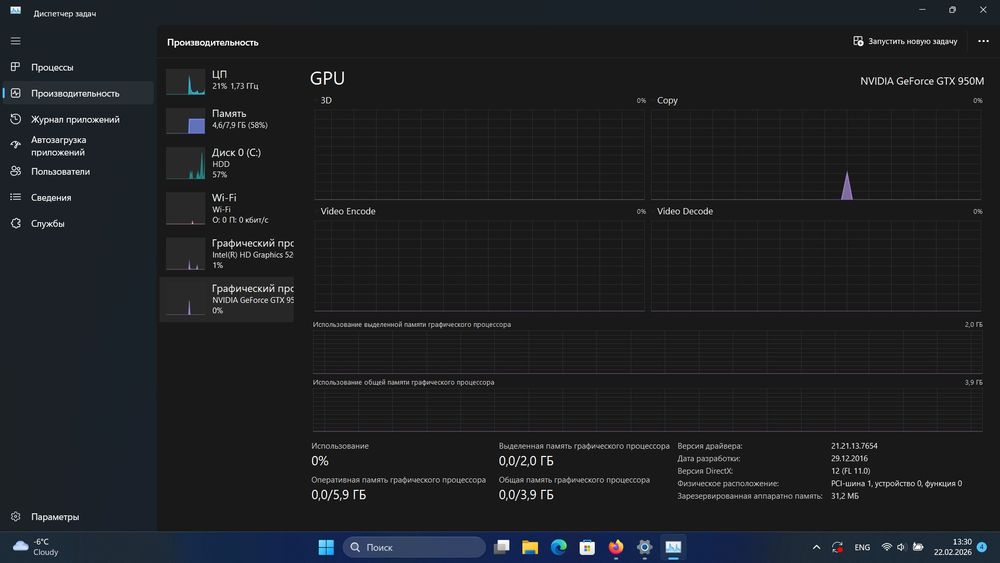Click the 0,0/5,9 ГБ GPU memory value
1000x563 pixels.
point(339,495)
